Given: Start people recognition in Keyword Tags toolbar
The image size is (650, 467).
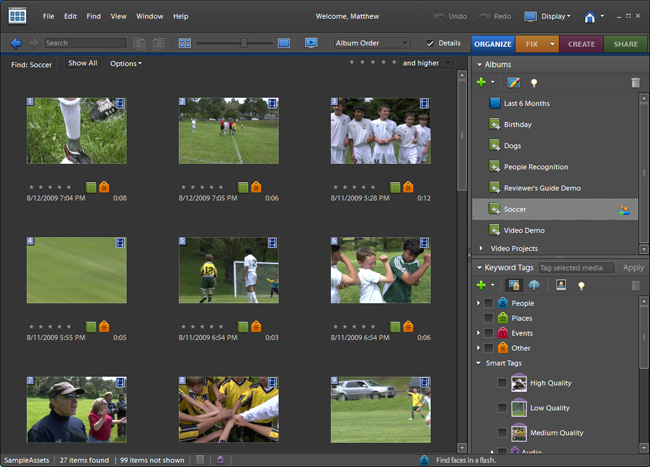Looking at the screenshot, I should pos(561,285).
